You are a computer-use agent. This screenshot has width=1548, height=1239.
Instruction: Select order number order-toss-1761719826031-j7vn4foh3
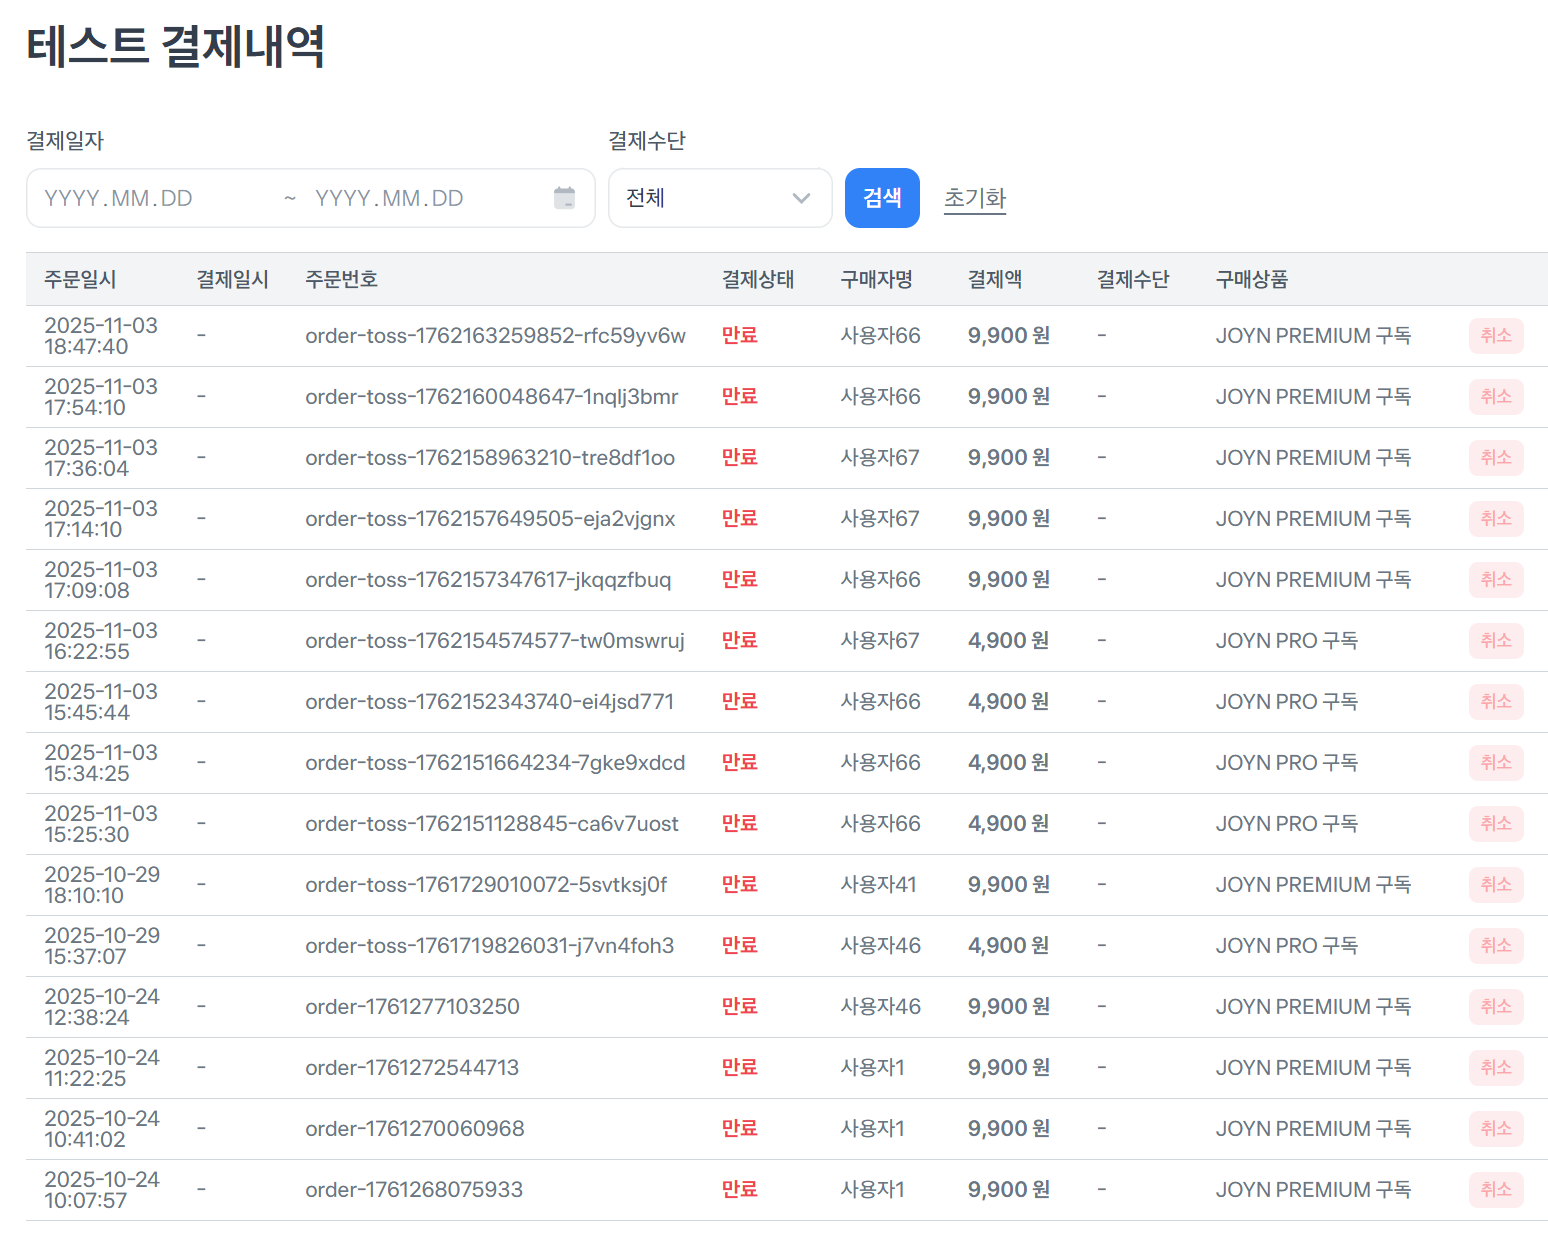490,946
